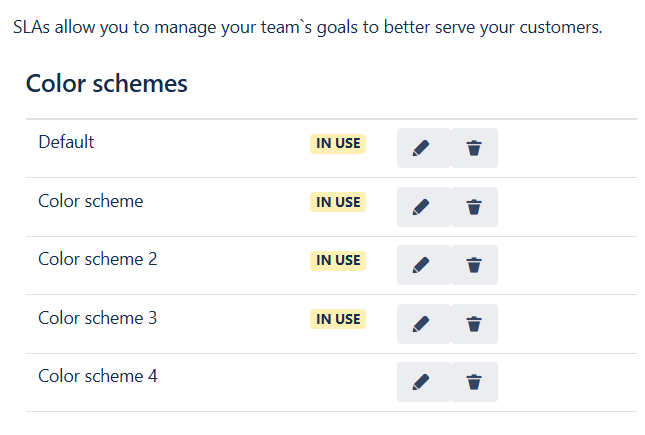Click IN USE badge on Color scheme
The image size is (645, 435).
338,202
